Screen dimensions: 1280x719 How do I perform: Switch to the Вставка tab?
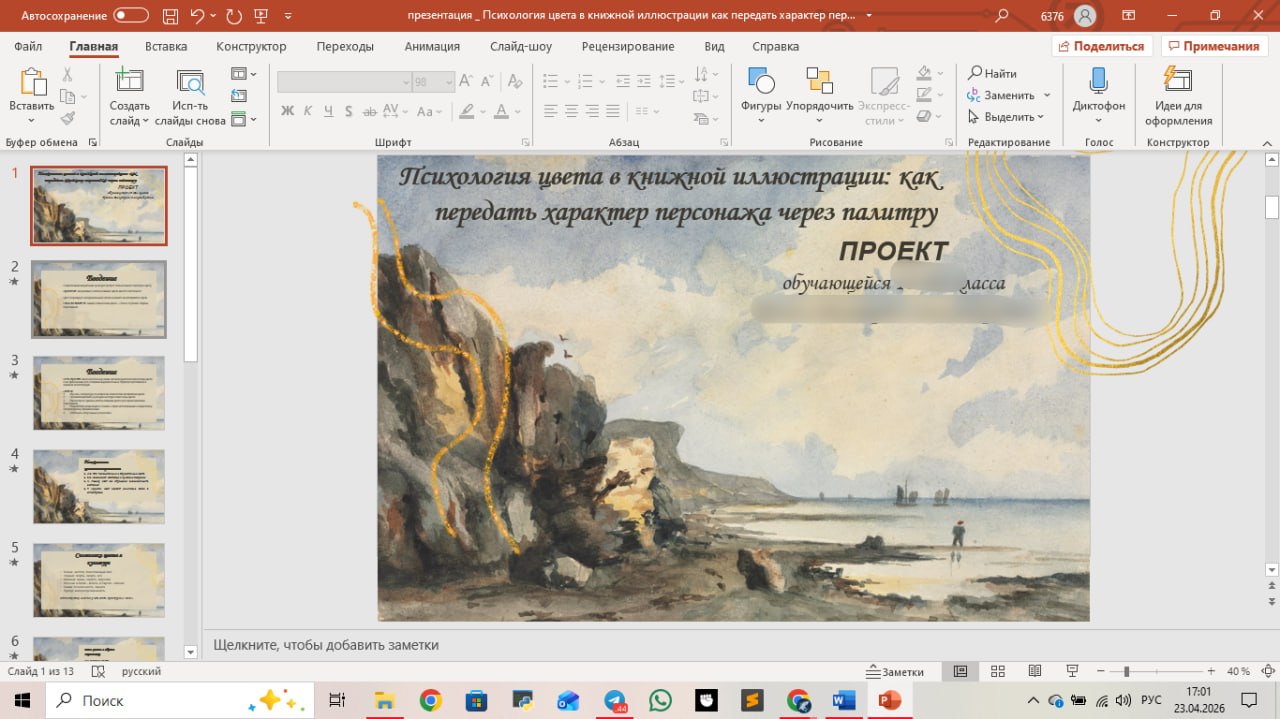click(166, 46)
